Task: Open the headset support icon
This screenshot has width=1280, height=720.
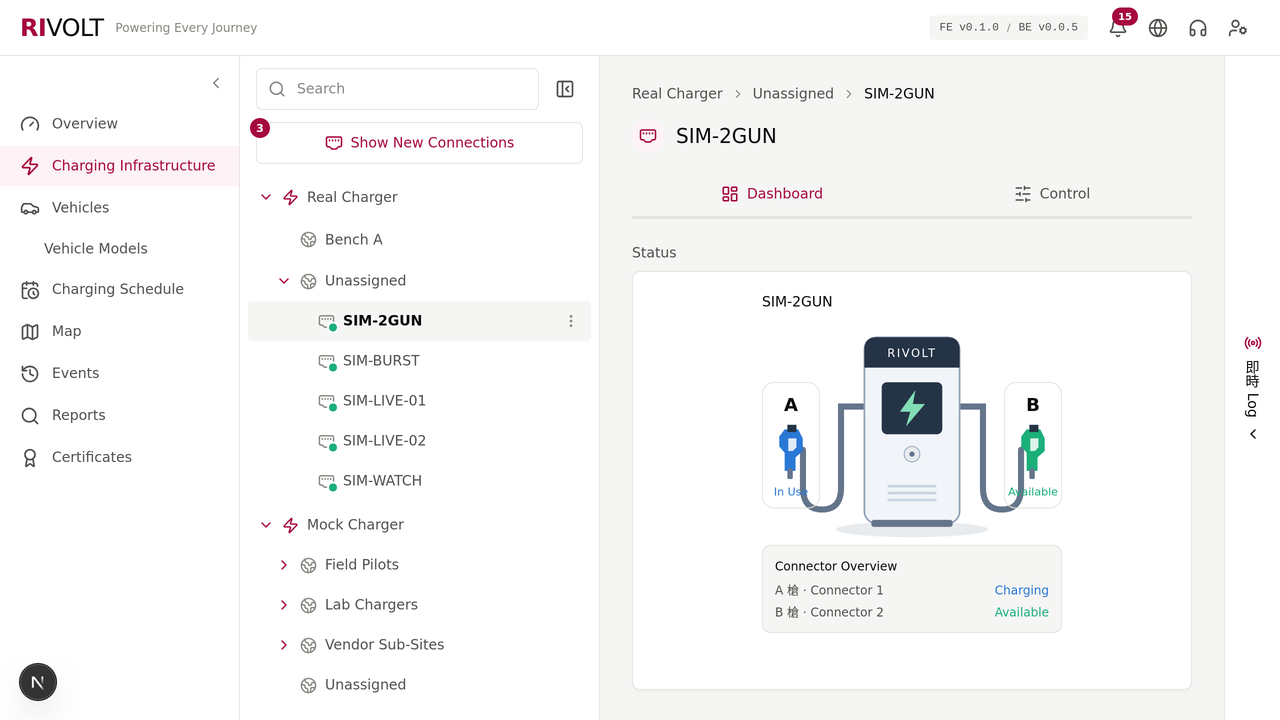Action: [x=1198, y=28]
